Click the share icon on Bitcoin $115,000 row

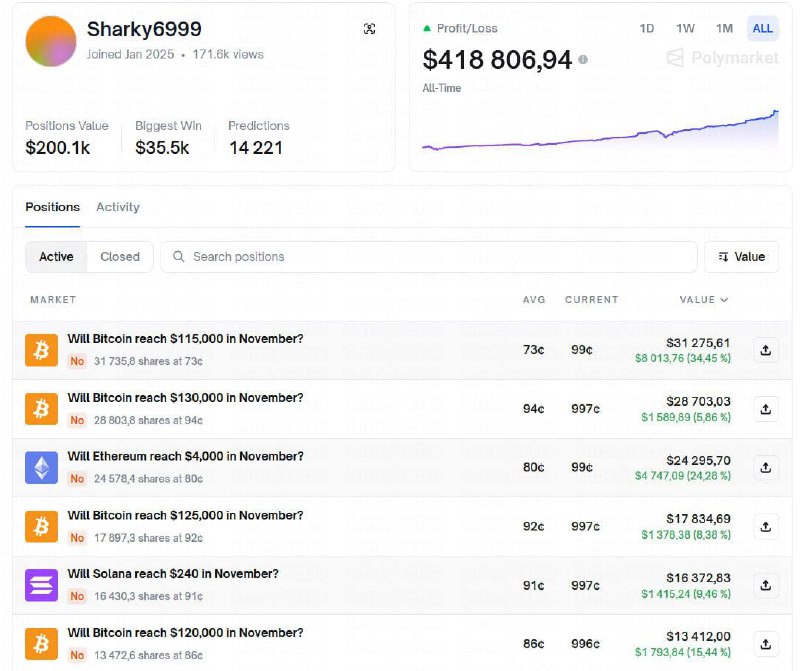pos(765,350)
